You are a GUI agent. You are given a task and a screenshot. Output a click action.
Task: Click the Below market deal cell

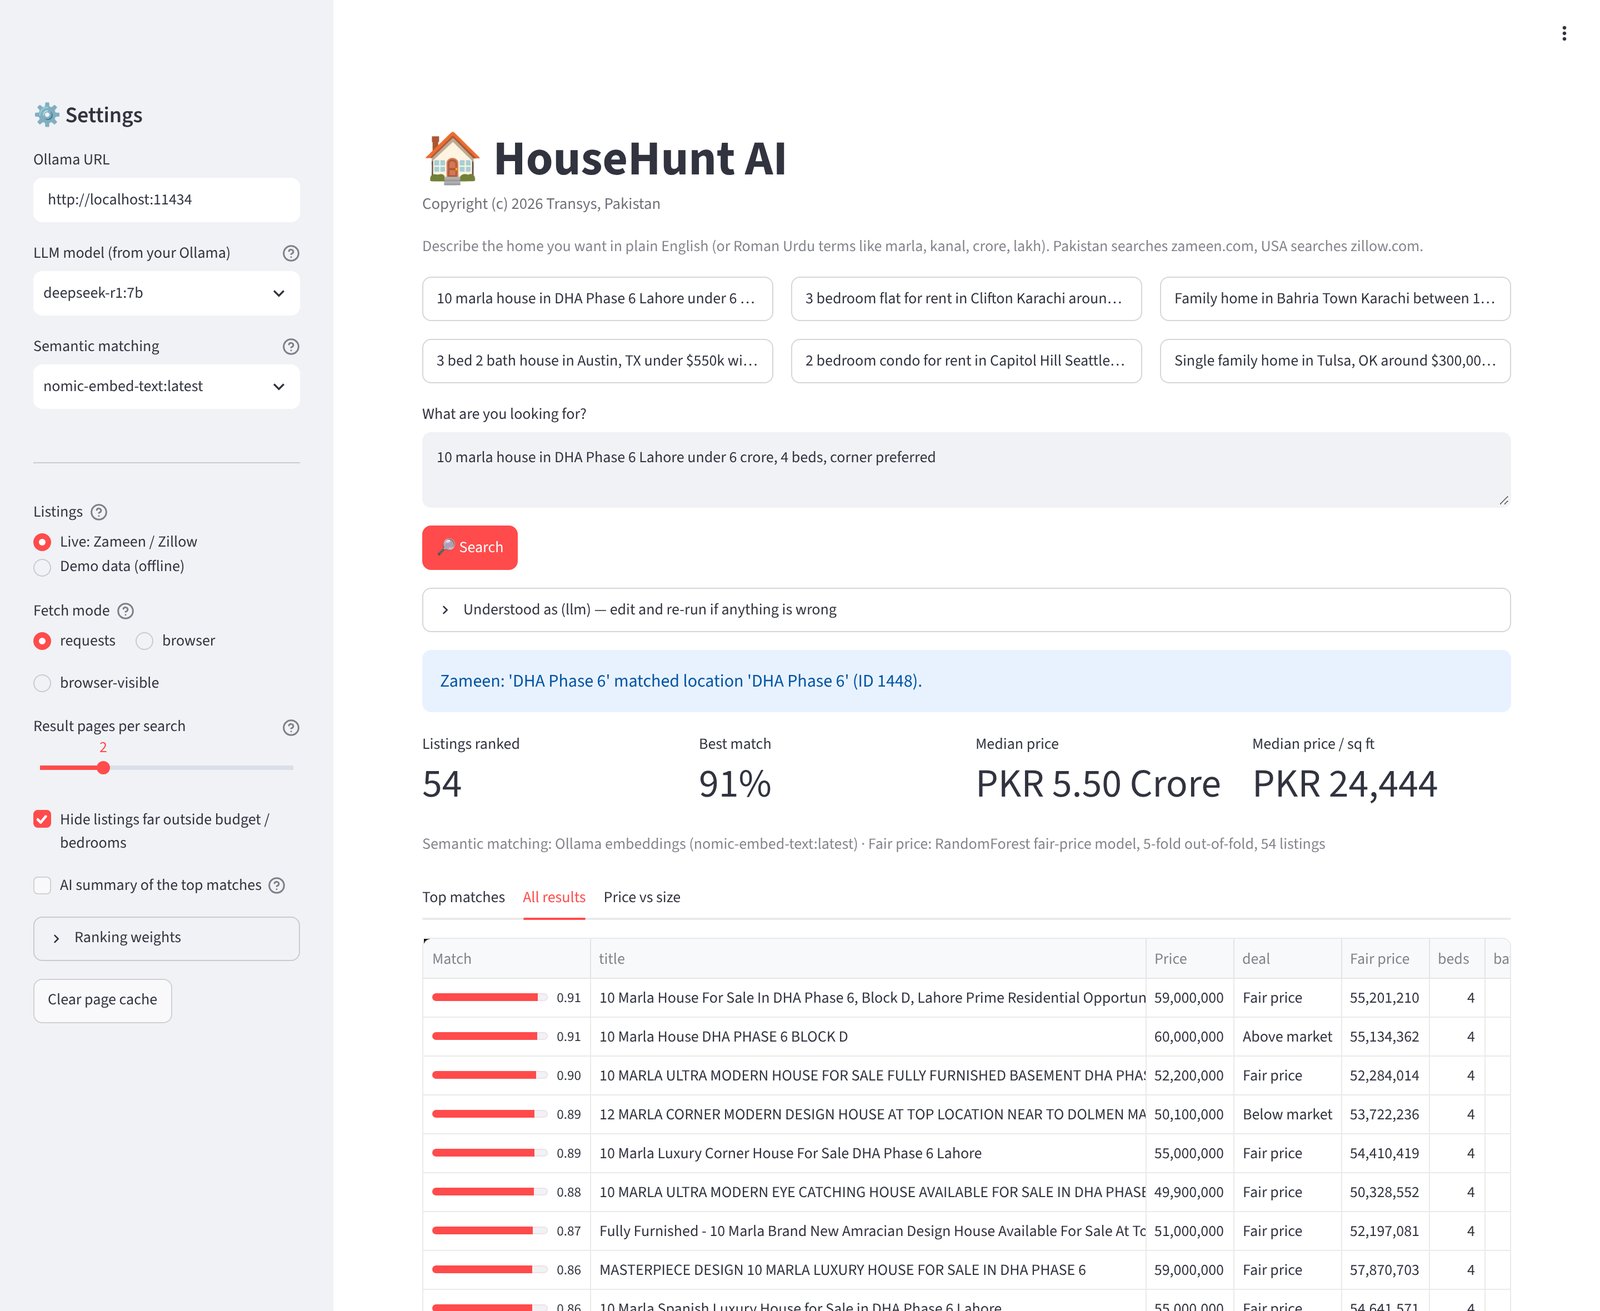1287,1115
